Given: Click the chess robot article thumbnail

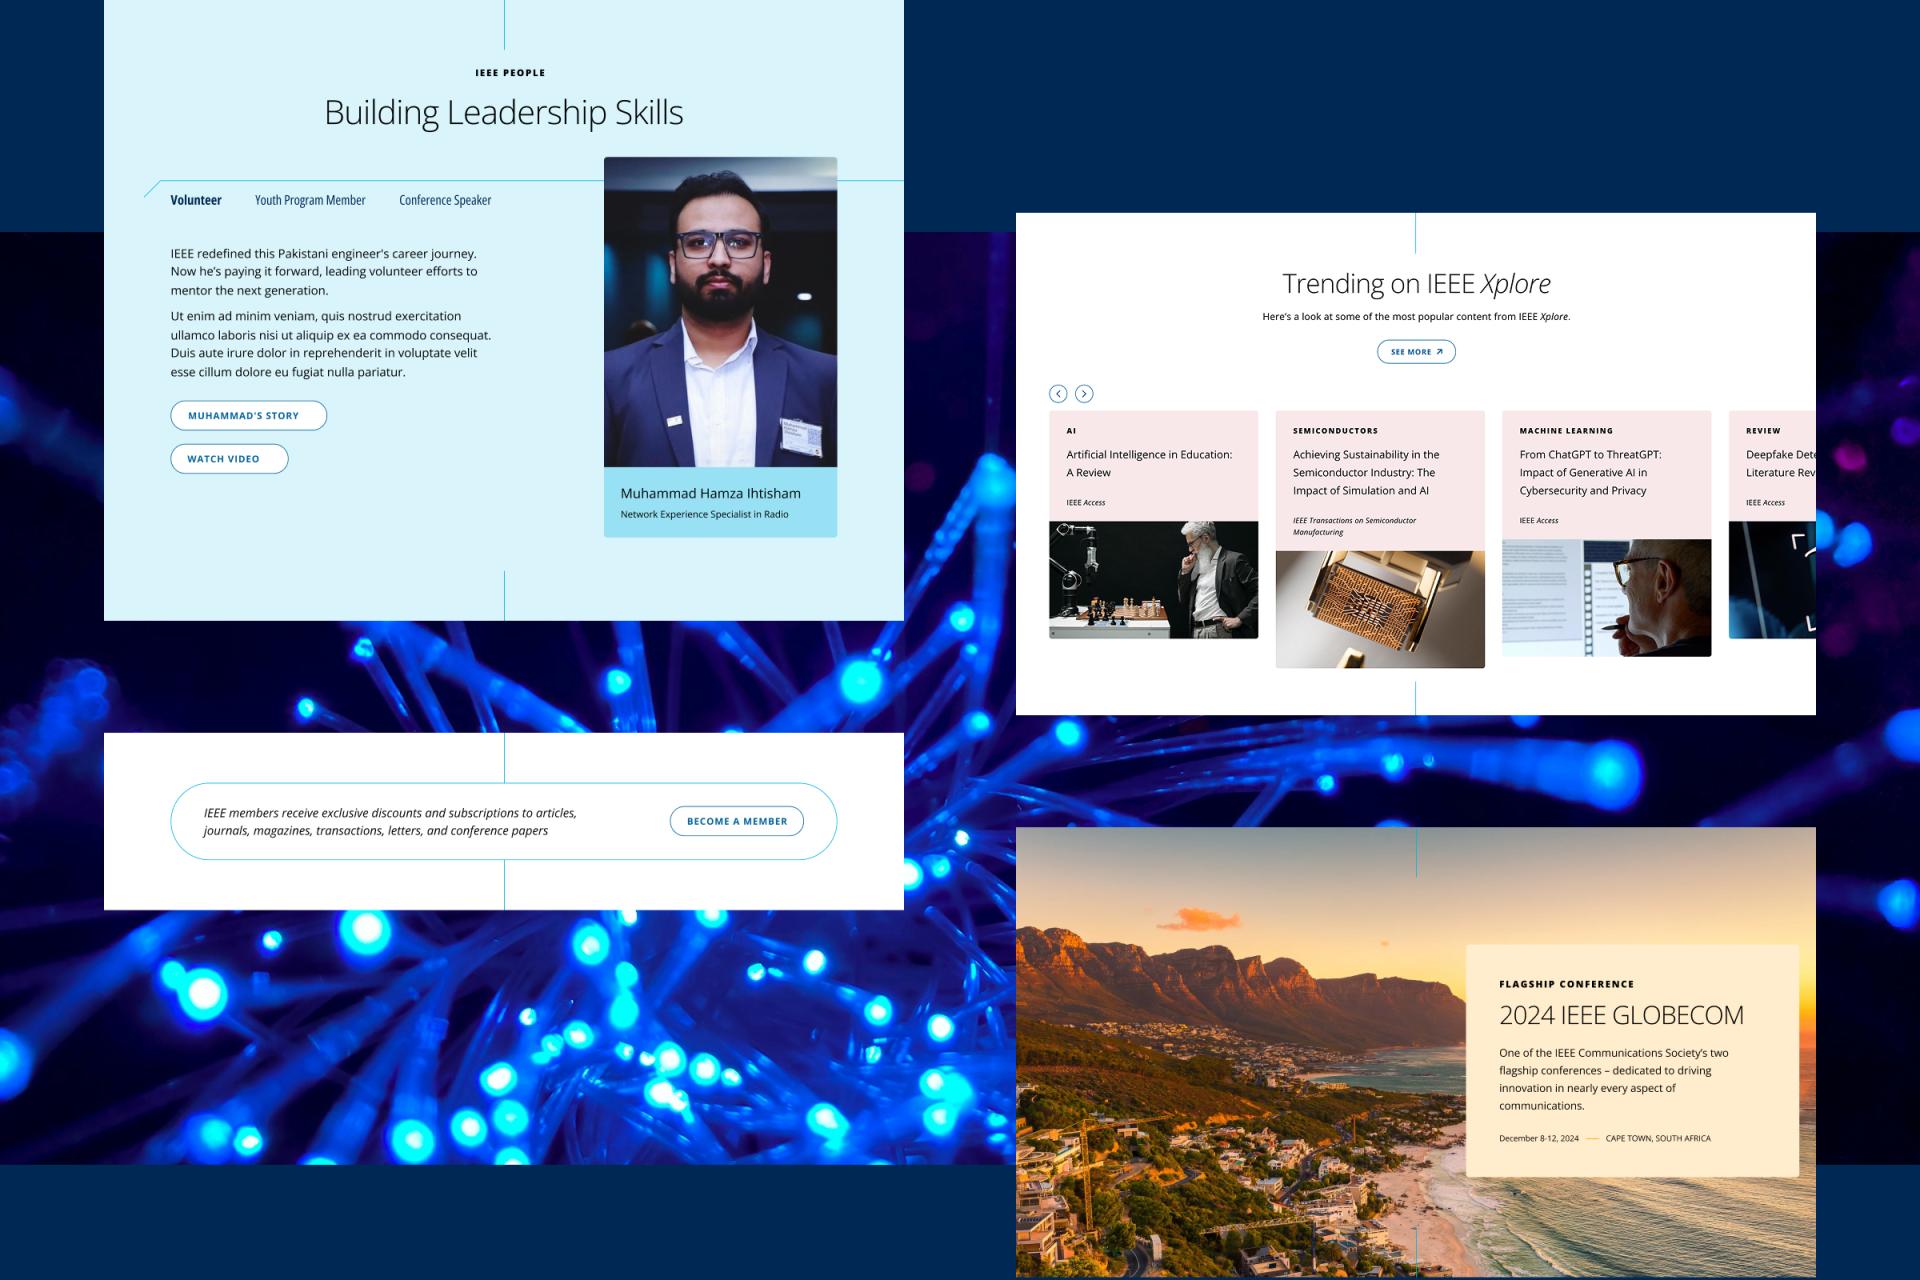Looking at the screenshot, I should pyautogui.click(x=1153, y=580).
